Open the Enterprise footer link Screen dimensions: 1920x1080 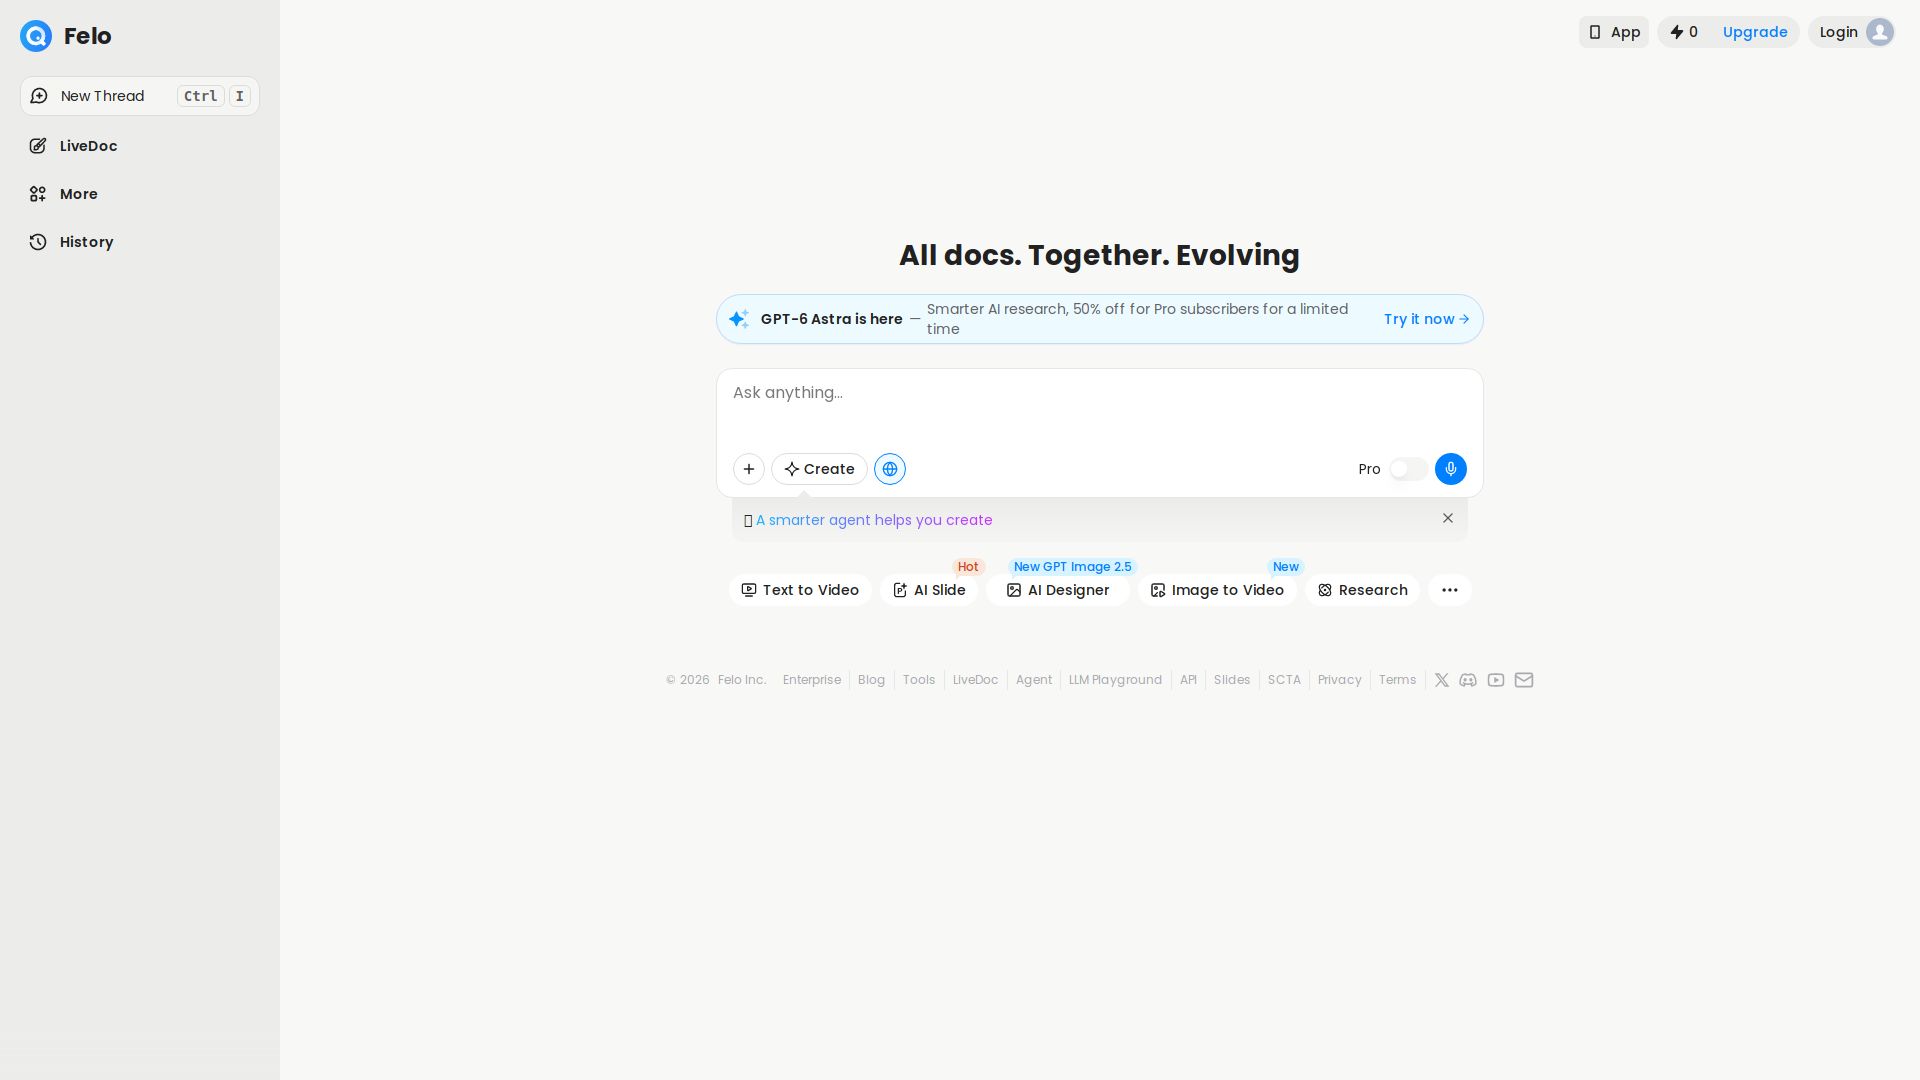tap(812, 680)
